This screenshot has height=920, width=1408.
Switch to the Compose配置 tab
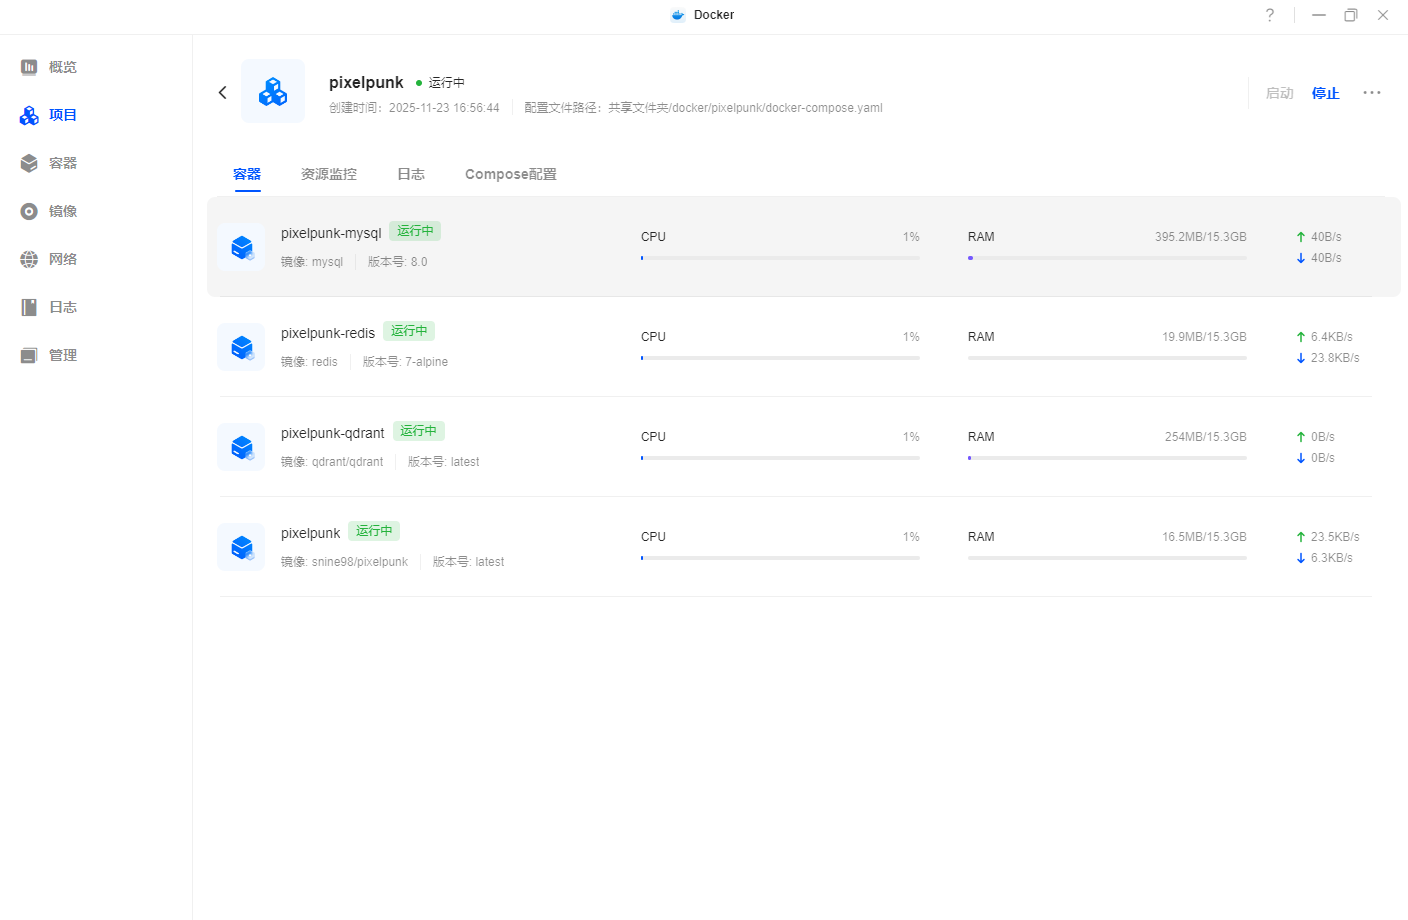click(511, 174)
